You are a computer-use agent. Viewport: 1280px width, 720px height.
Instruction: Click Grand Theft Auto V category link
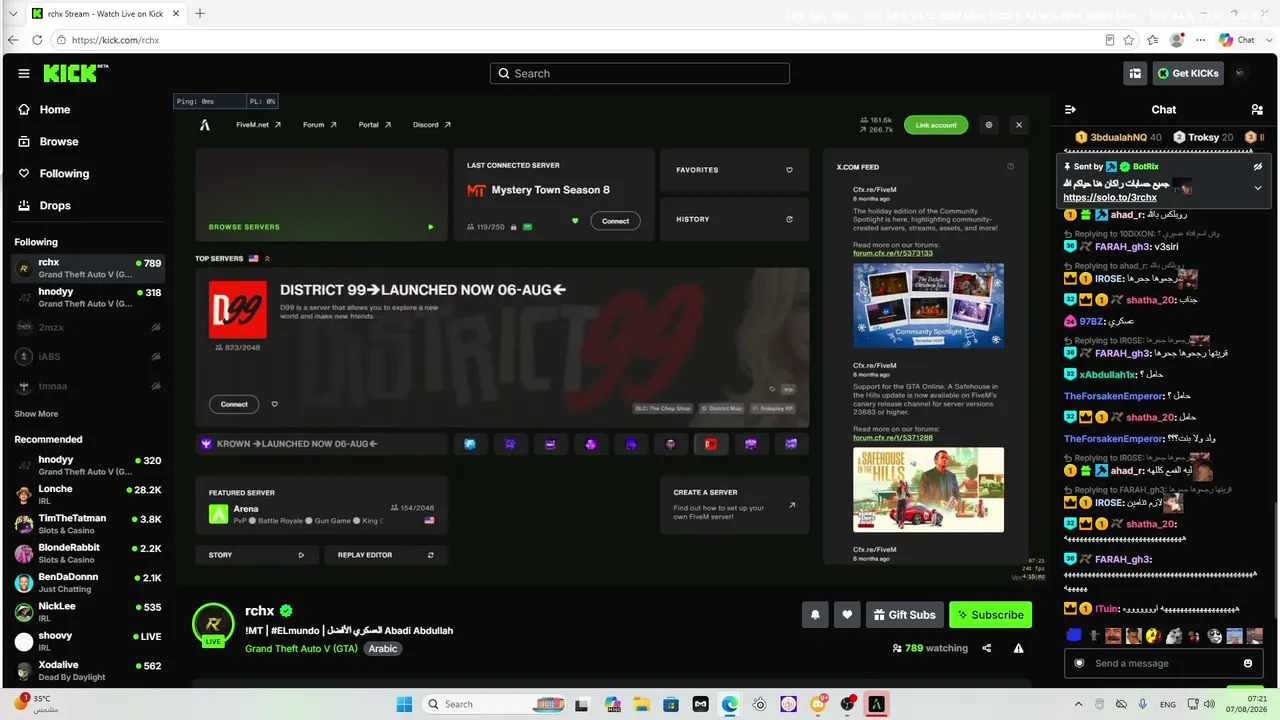[301, 648]
